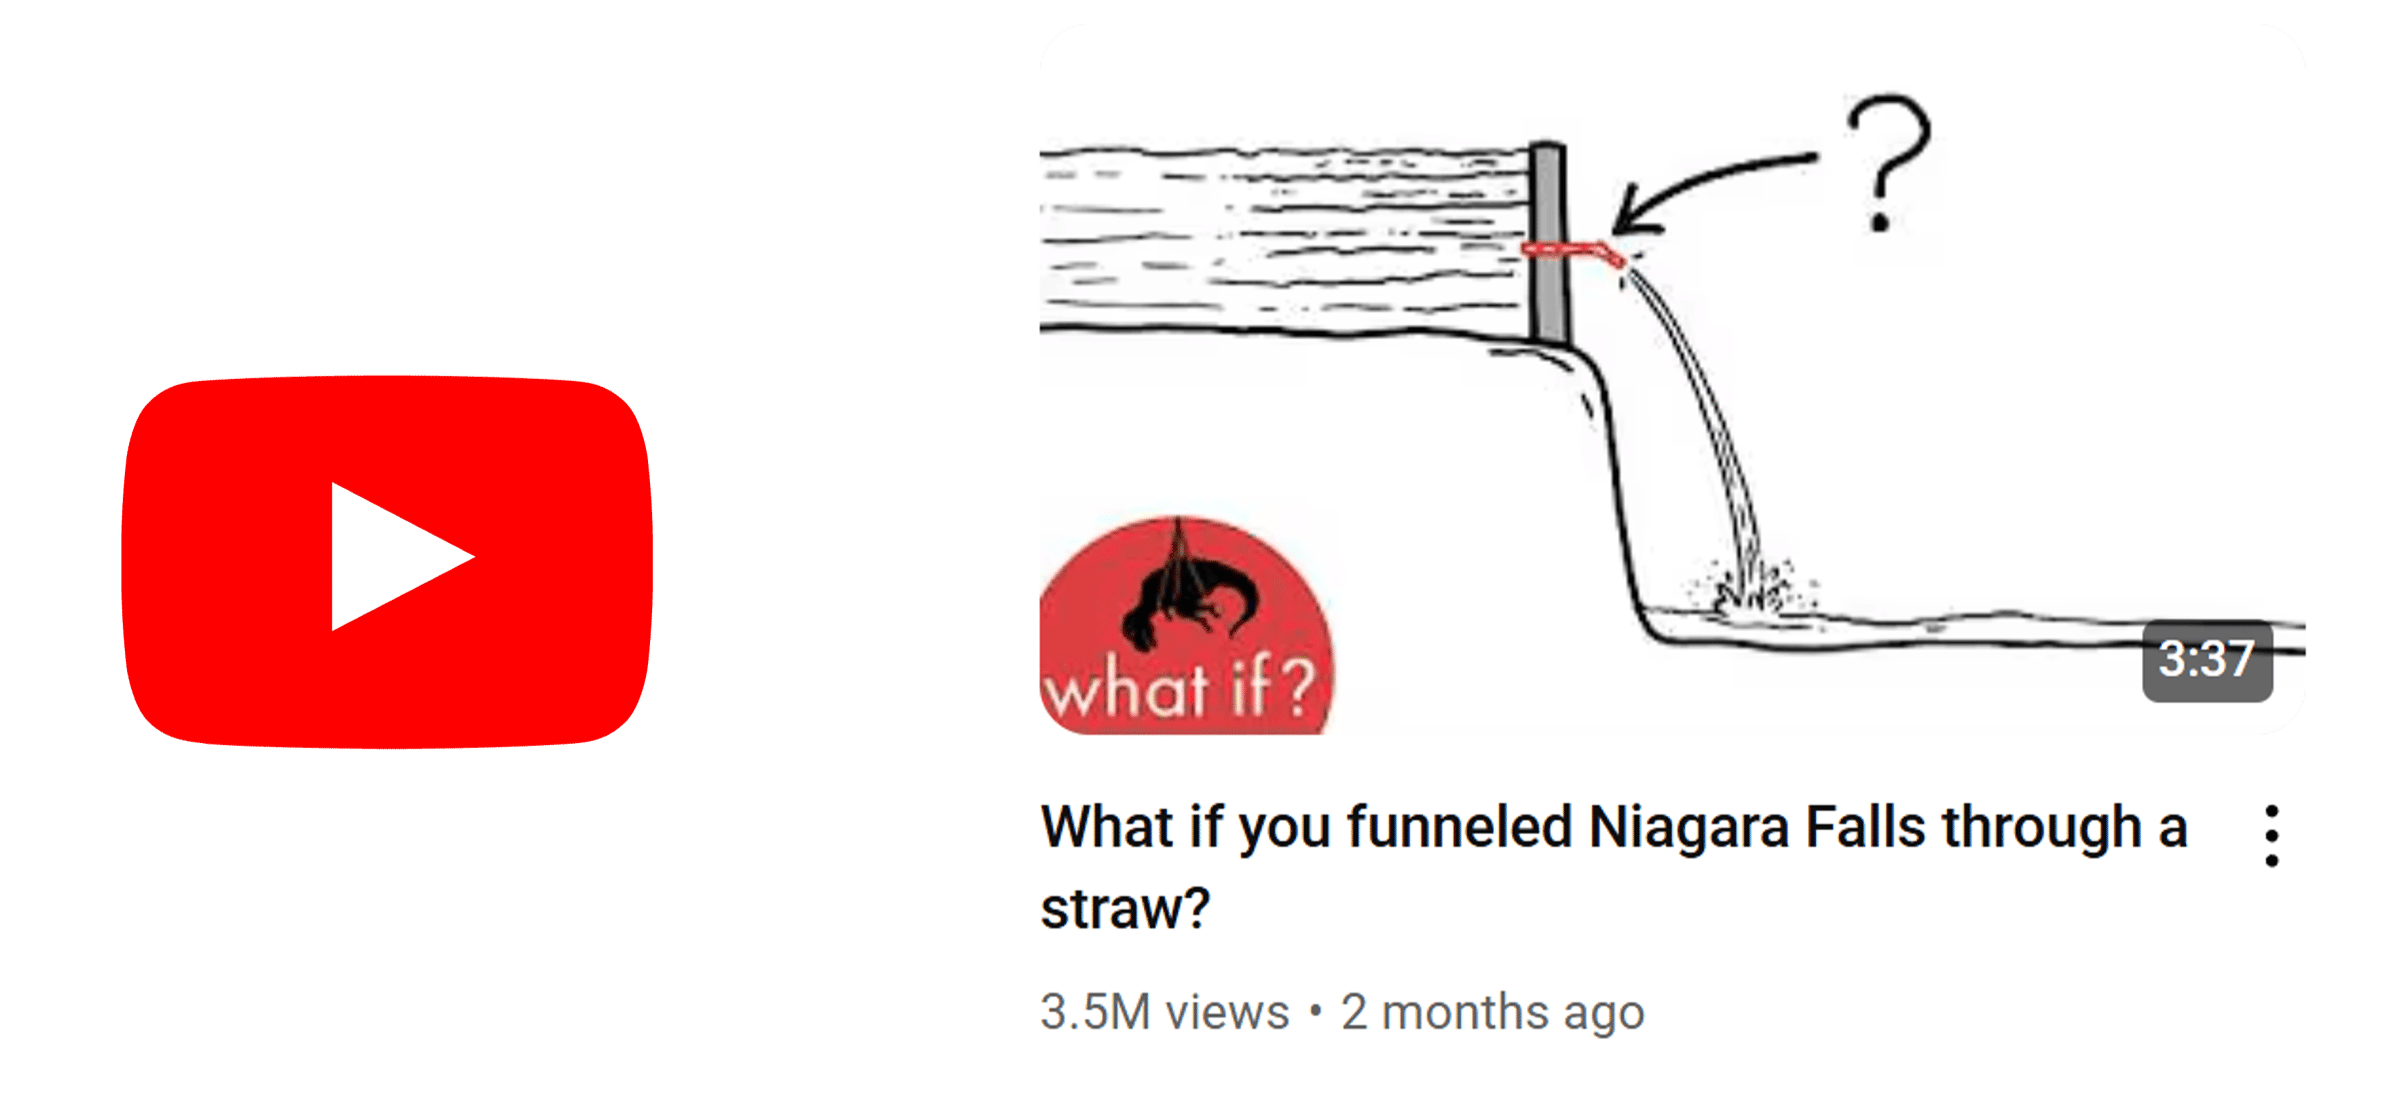2400x1117 pixels.
Task: Click the words 'Niagara Falls' in the title
Action: [1757, 827]
